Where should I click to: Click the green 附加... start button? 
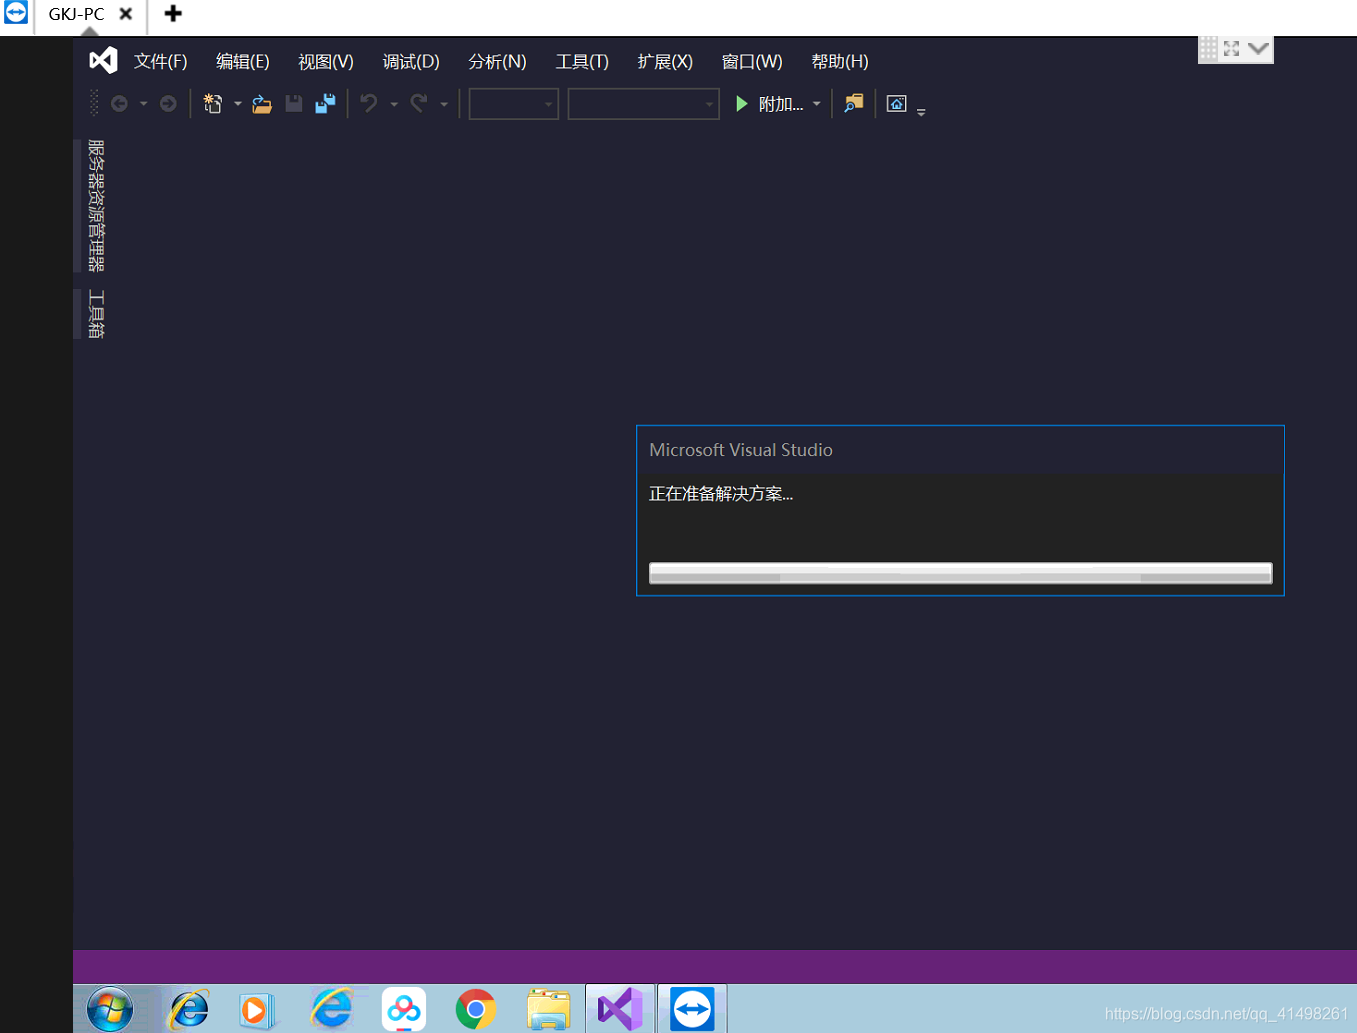768,104
